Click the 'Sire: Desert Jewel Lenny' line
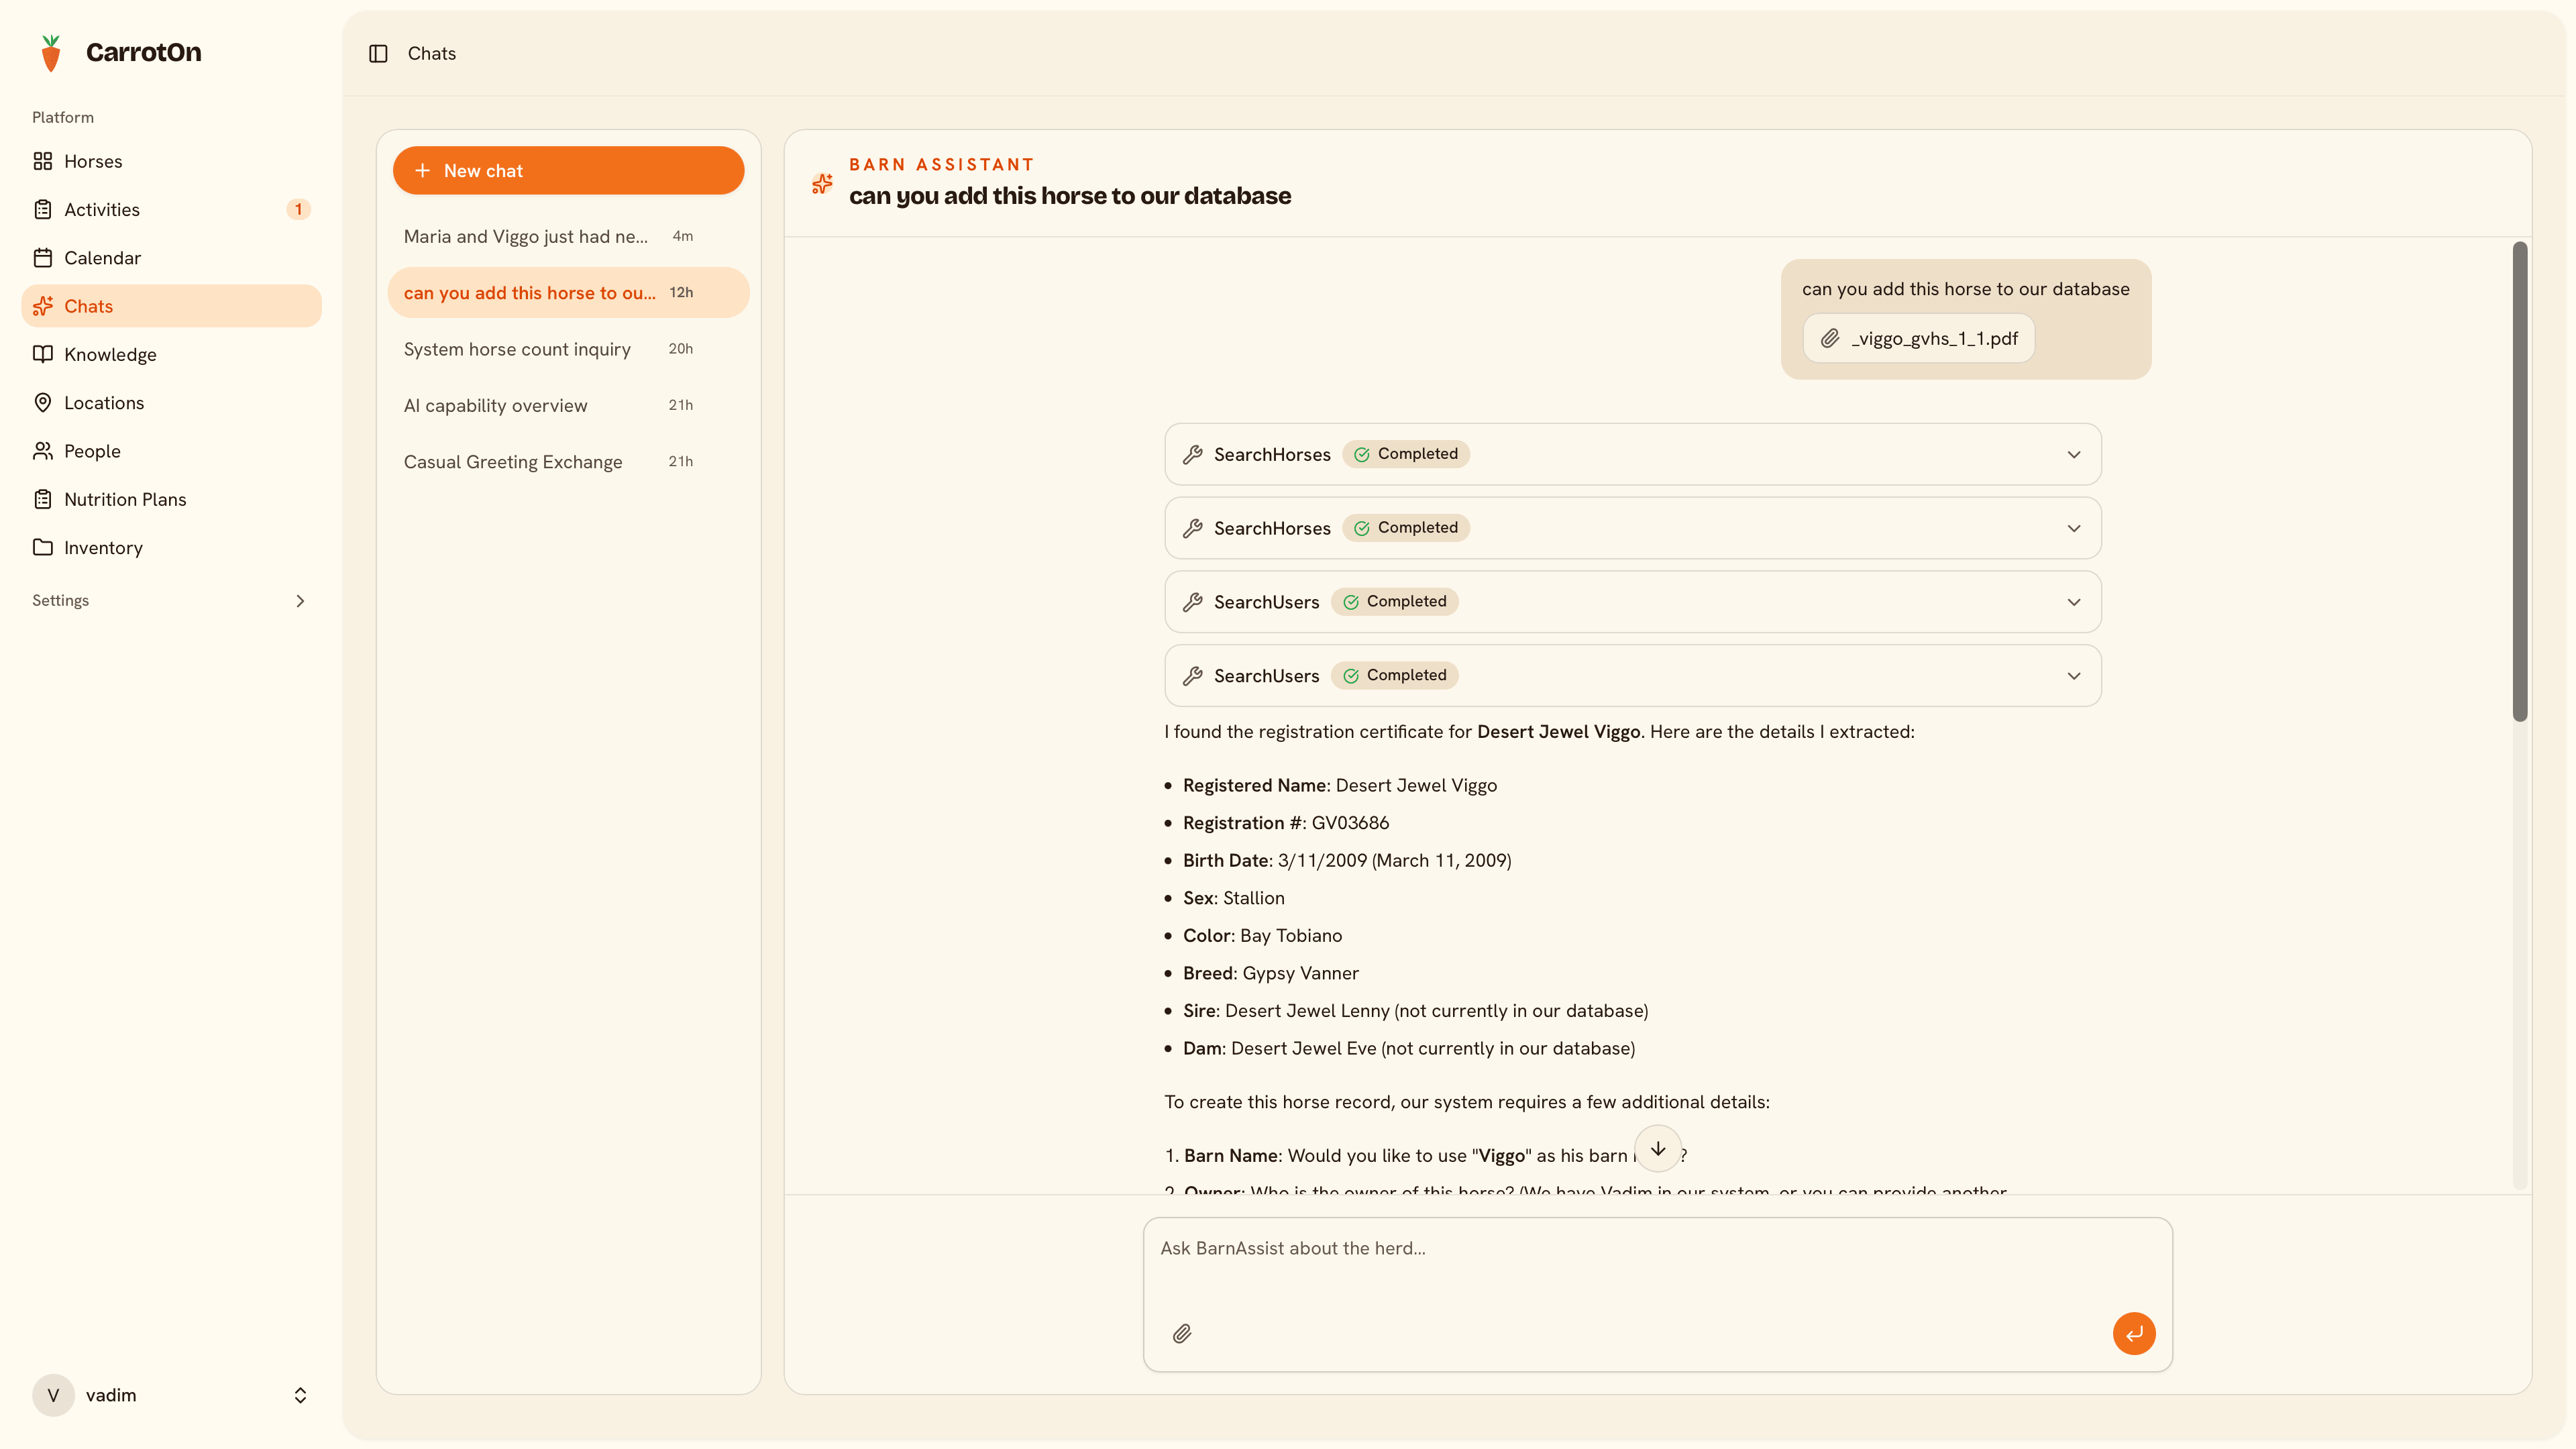Screen dimensions: 2576x1449 [1415, 1011]
